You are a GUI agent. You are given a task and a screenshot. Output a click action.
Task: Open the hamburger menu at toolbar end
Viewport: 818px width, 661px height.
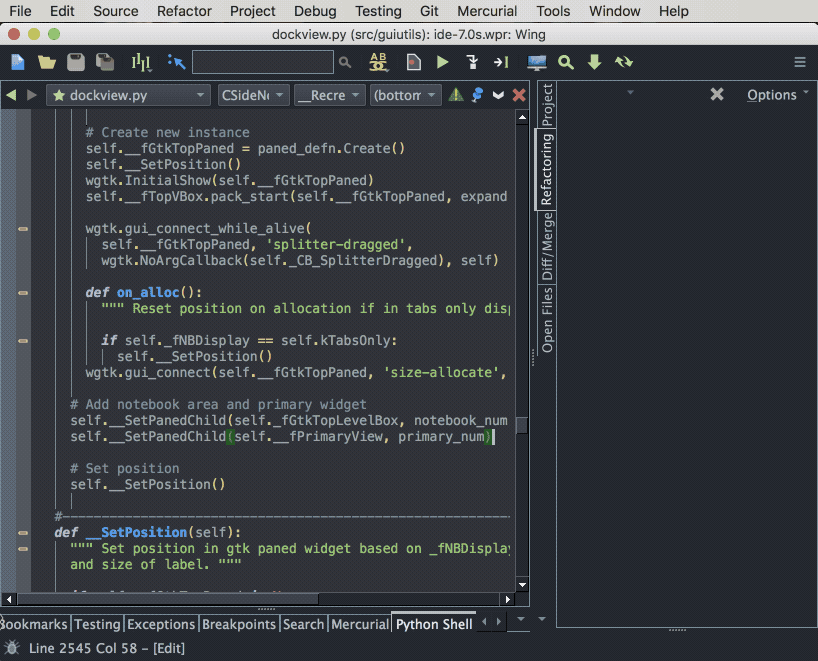[800, 63]
